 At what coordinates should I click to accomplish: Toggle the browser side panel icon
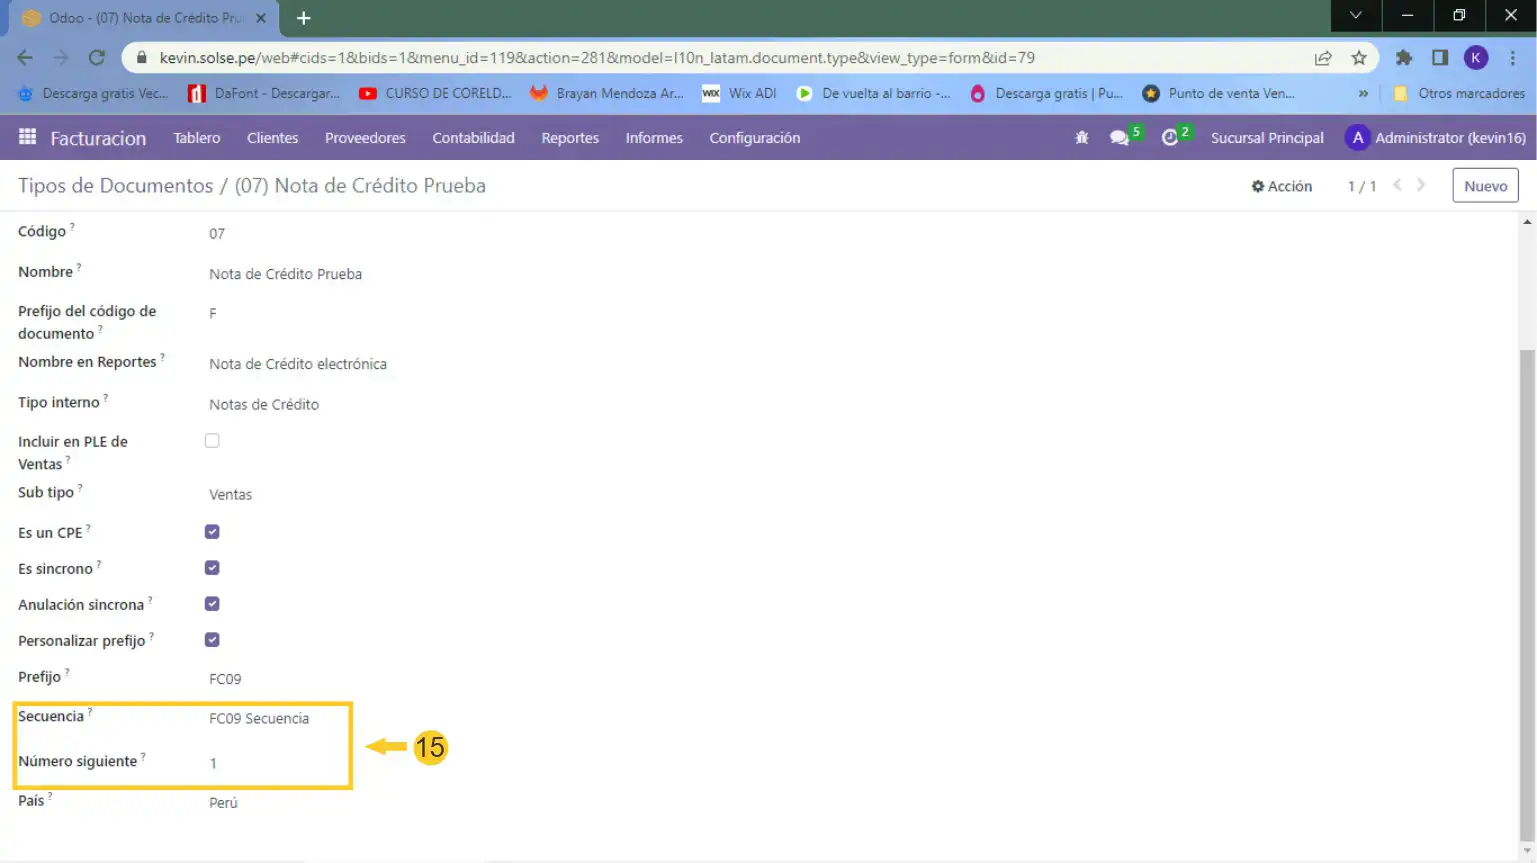tap(1440, 58)
